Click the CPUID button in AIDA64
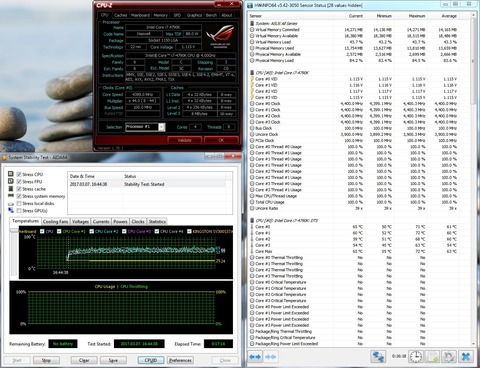This screenshot has width=480, height=368. [x=151, y=360]
